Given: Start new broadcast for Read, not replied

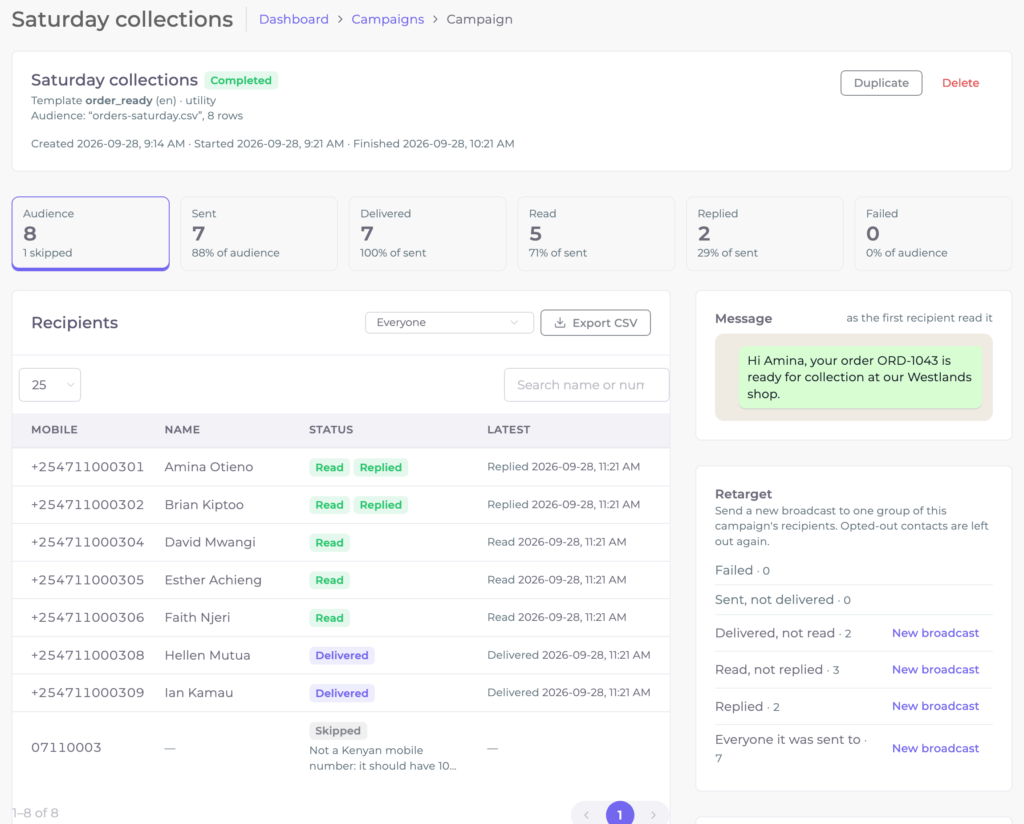Looking at the screenshot, I should [935, 670].
